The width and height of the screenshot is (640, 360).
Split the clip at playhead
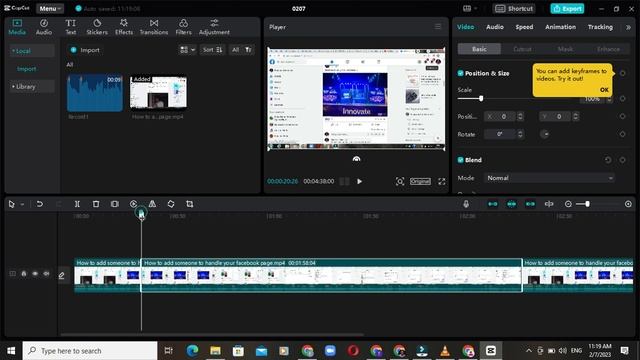click(x=77, y=204)
